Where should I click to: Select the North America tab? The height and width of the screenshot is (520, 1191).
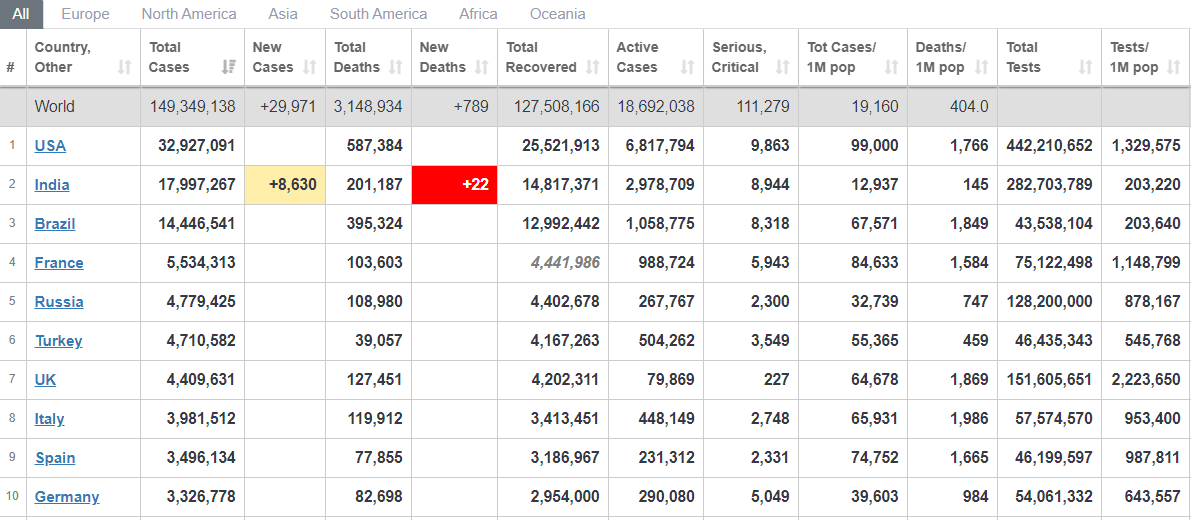(x=189, y=14)
